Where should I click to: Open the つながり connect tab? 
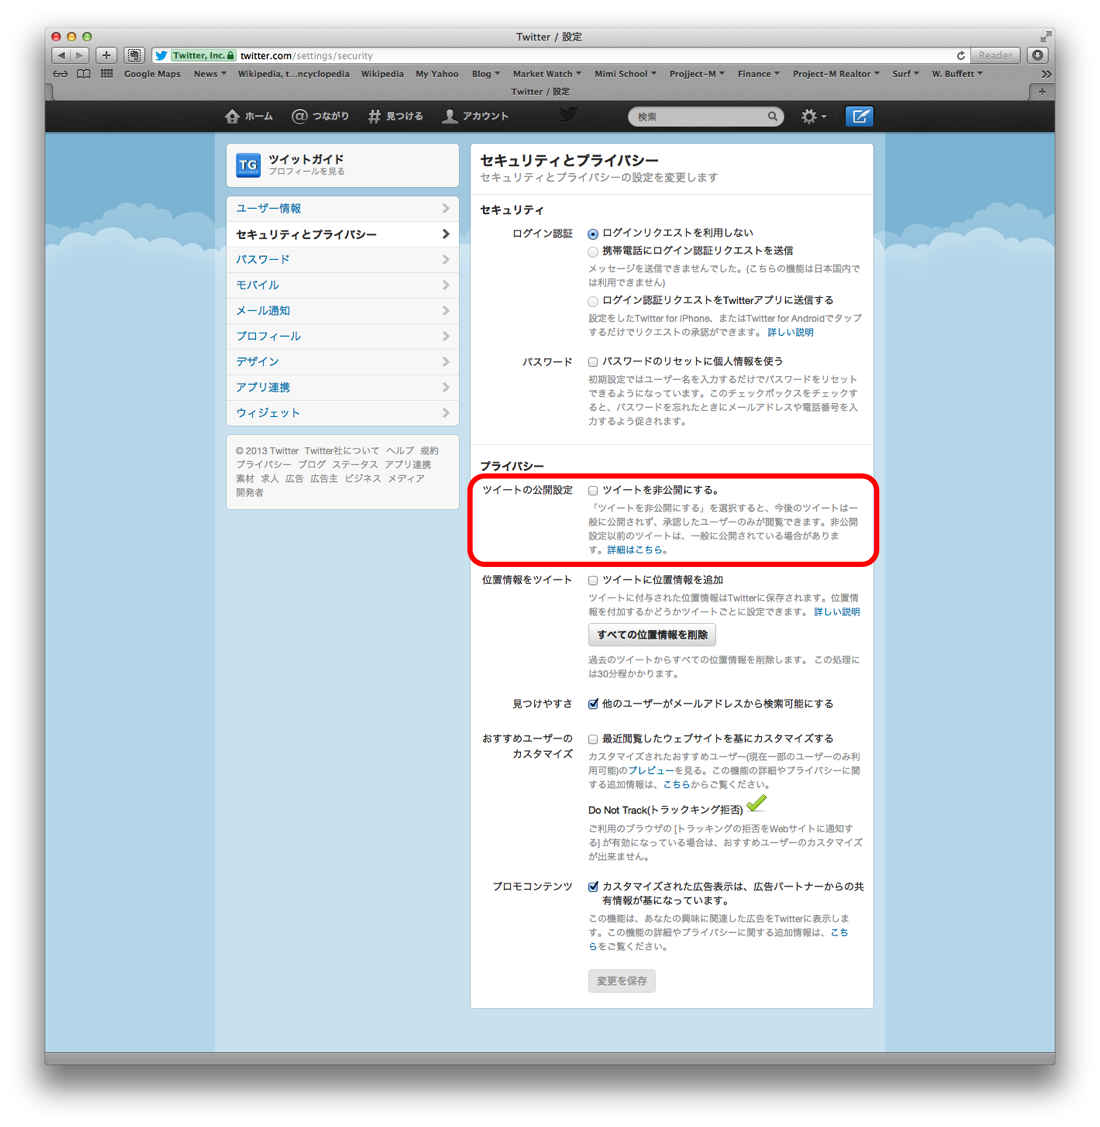tap(320, 116)
